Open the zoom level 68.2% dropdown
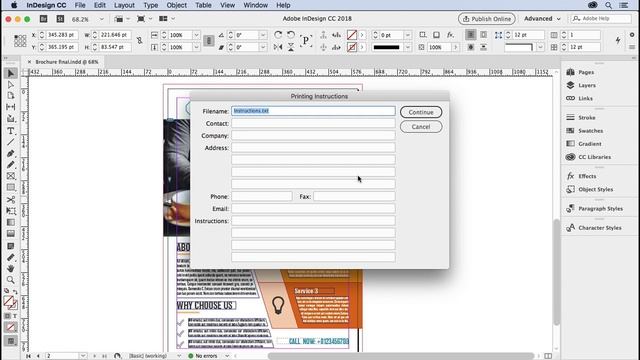 pos(102,19)
